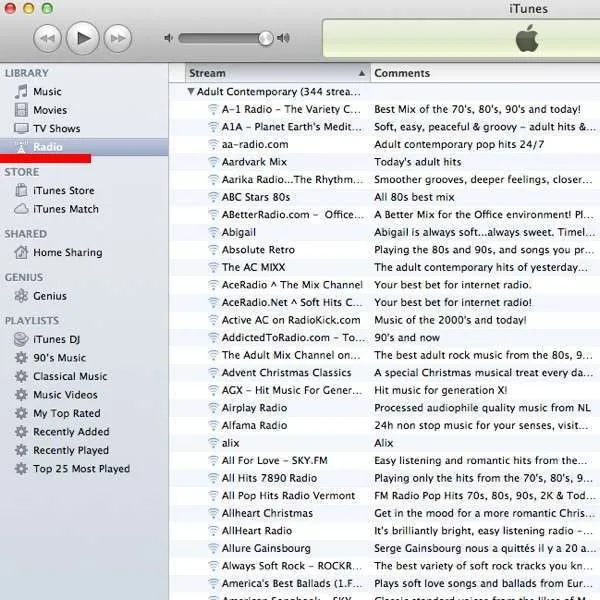Select the All Hits 7890 Radio stream
This screenshot has height=600, width=600.
(269, 478)
